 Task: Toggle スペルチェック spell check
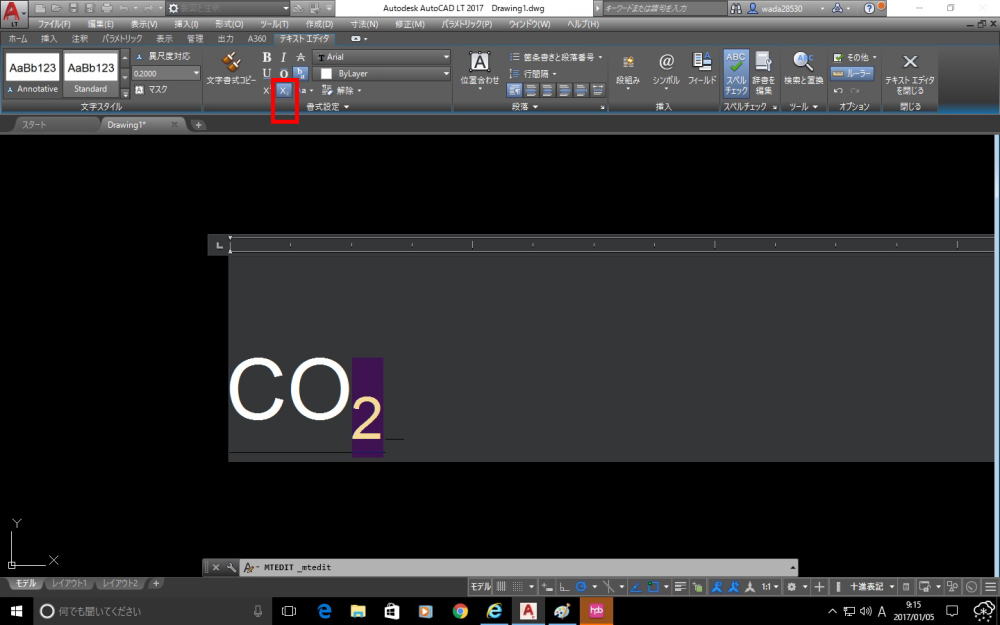pos(735,73)
